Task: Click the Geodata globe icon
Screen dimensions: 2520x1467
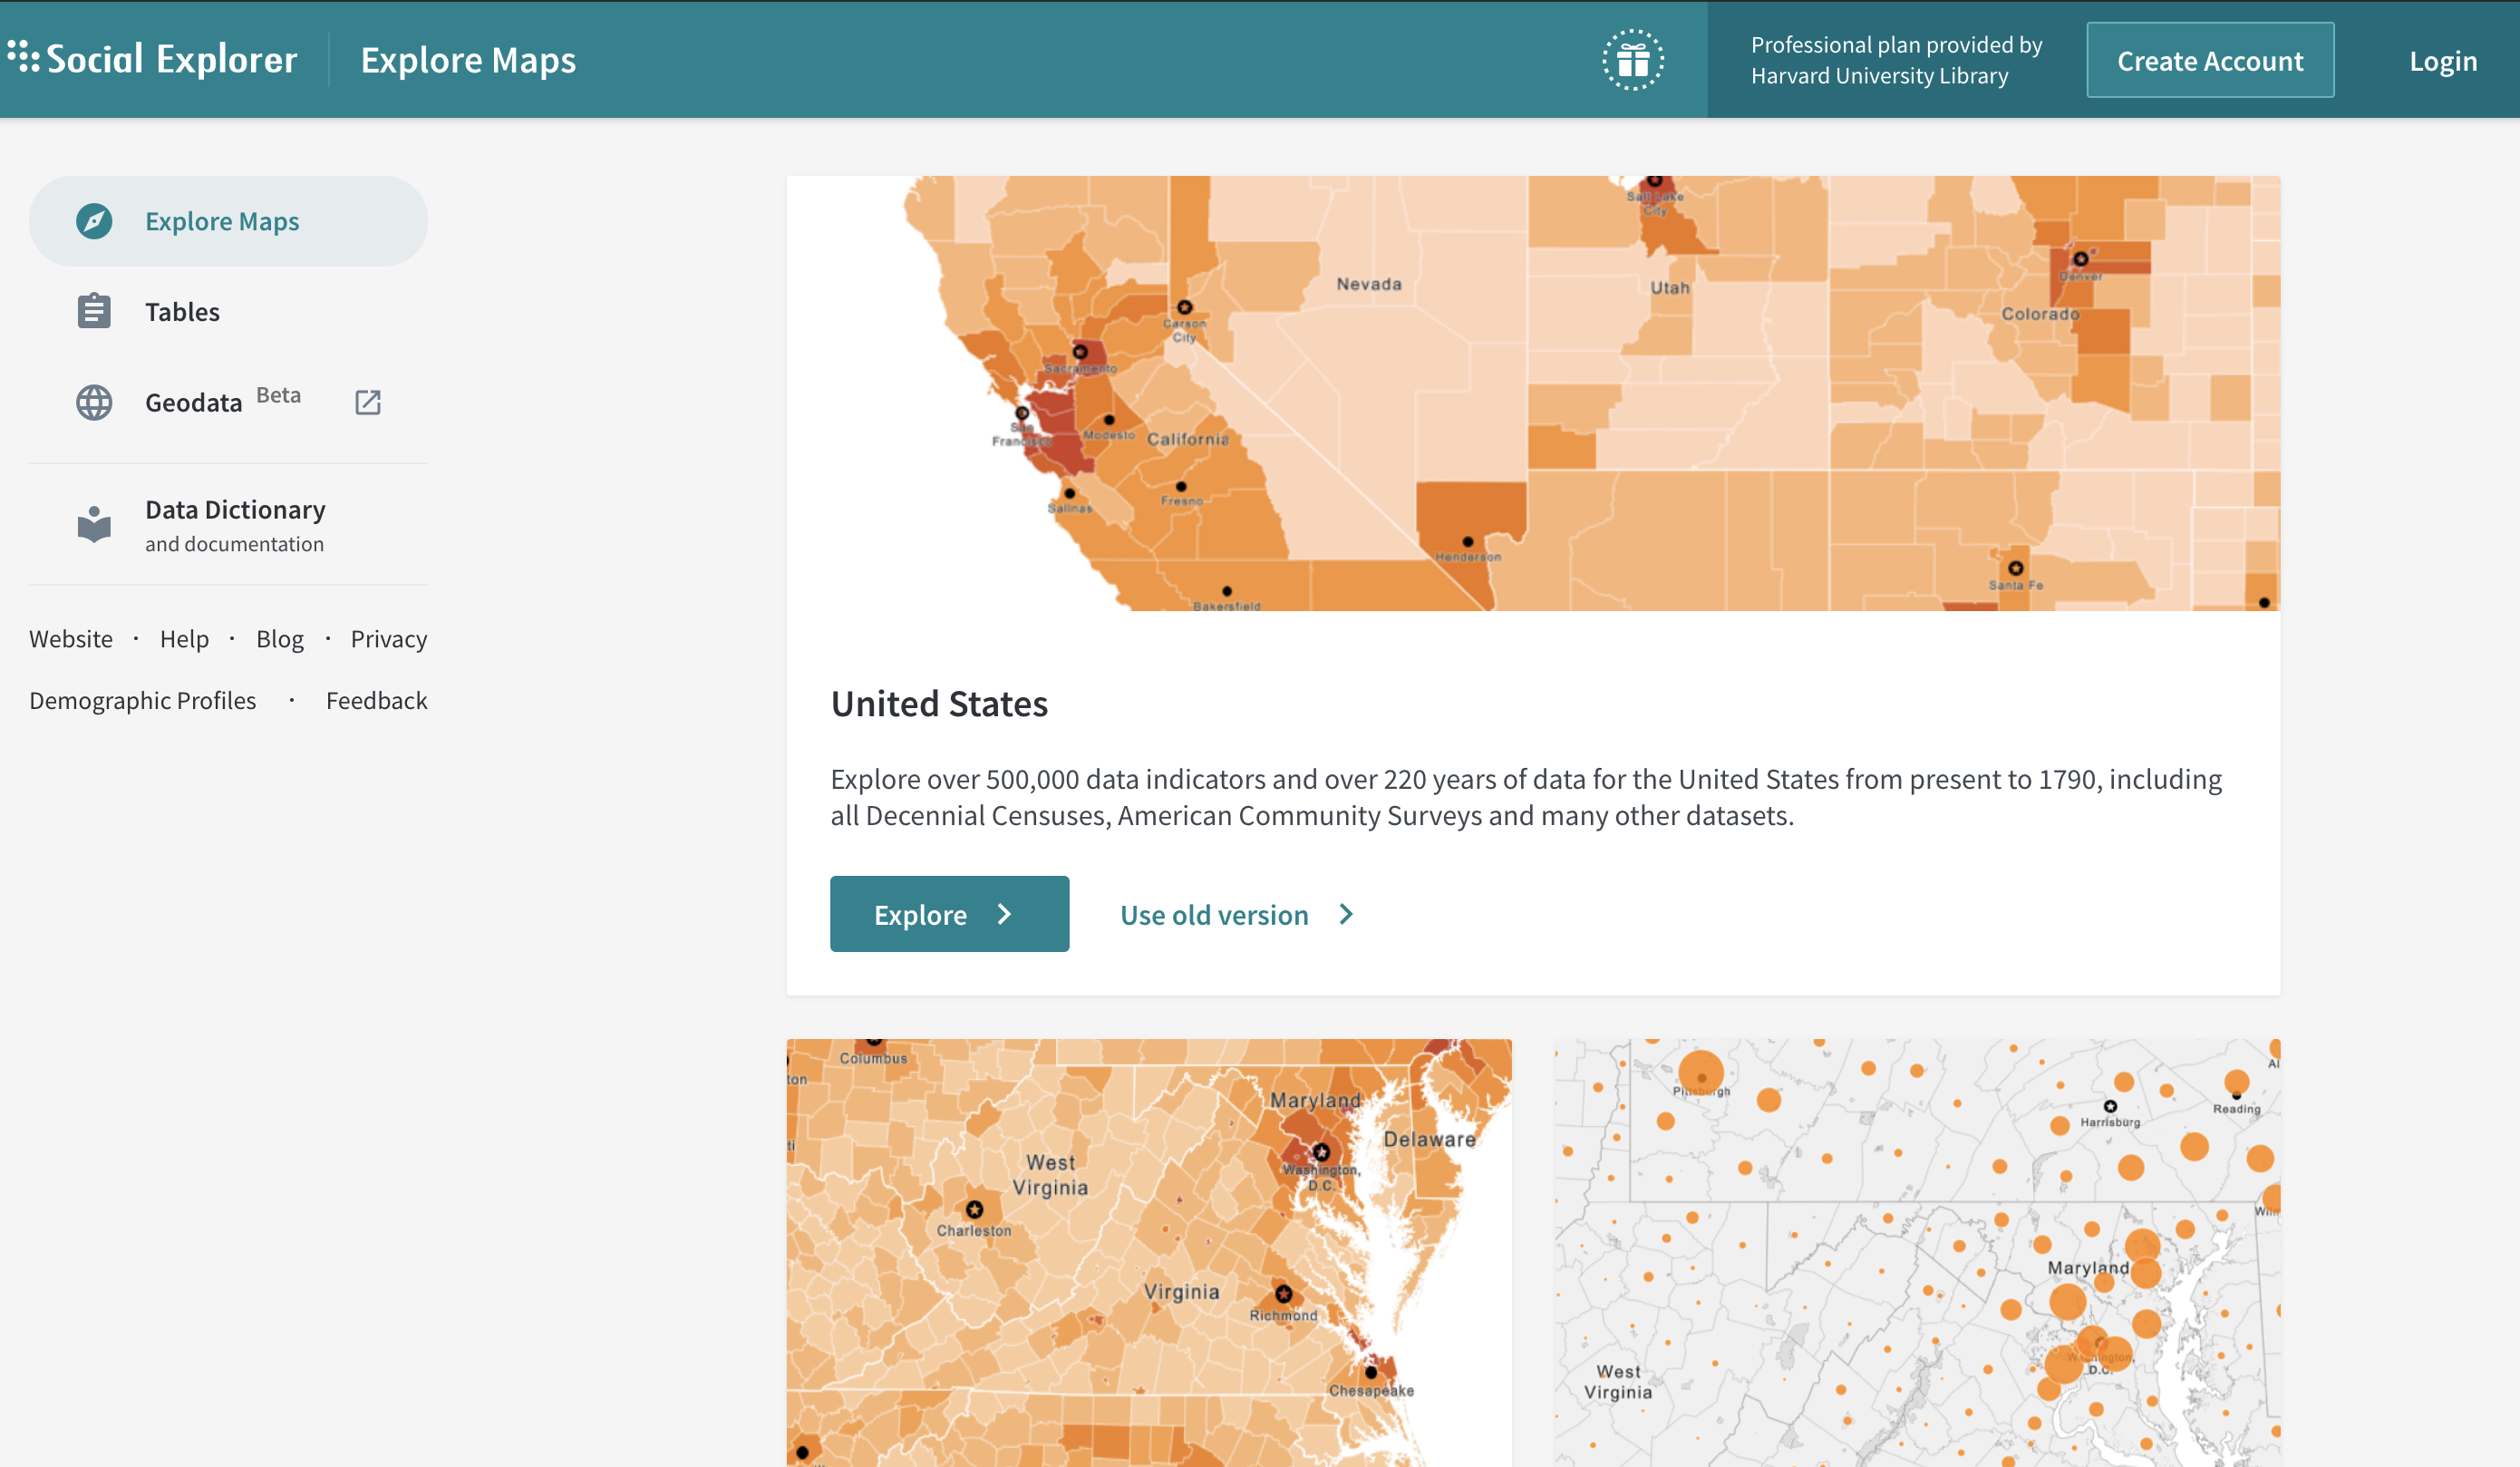Action: coord(94,402)
